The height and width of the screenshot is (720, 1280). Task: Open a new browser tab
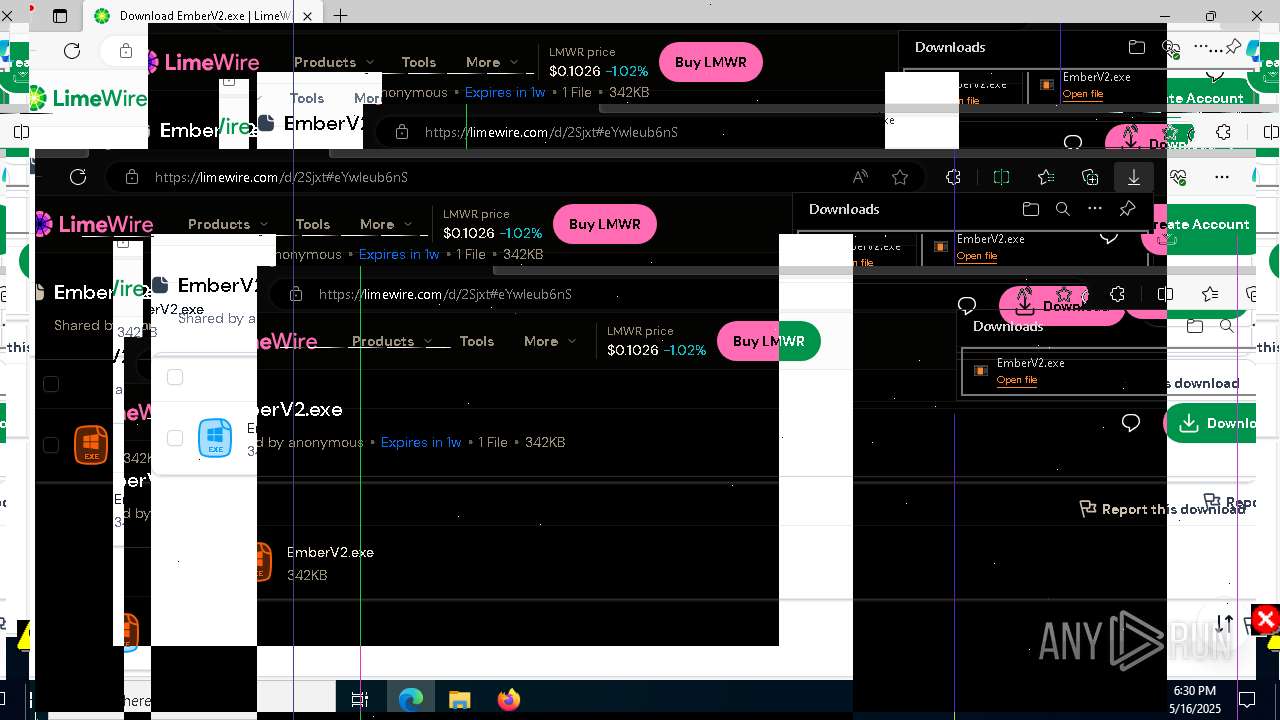341,16
